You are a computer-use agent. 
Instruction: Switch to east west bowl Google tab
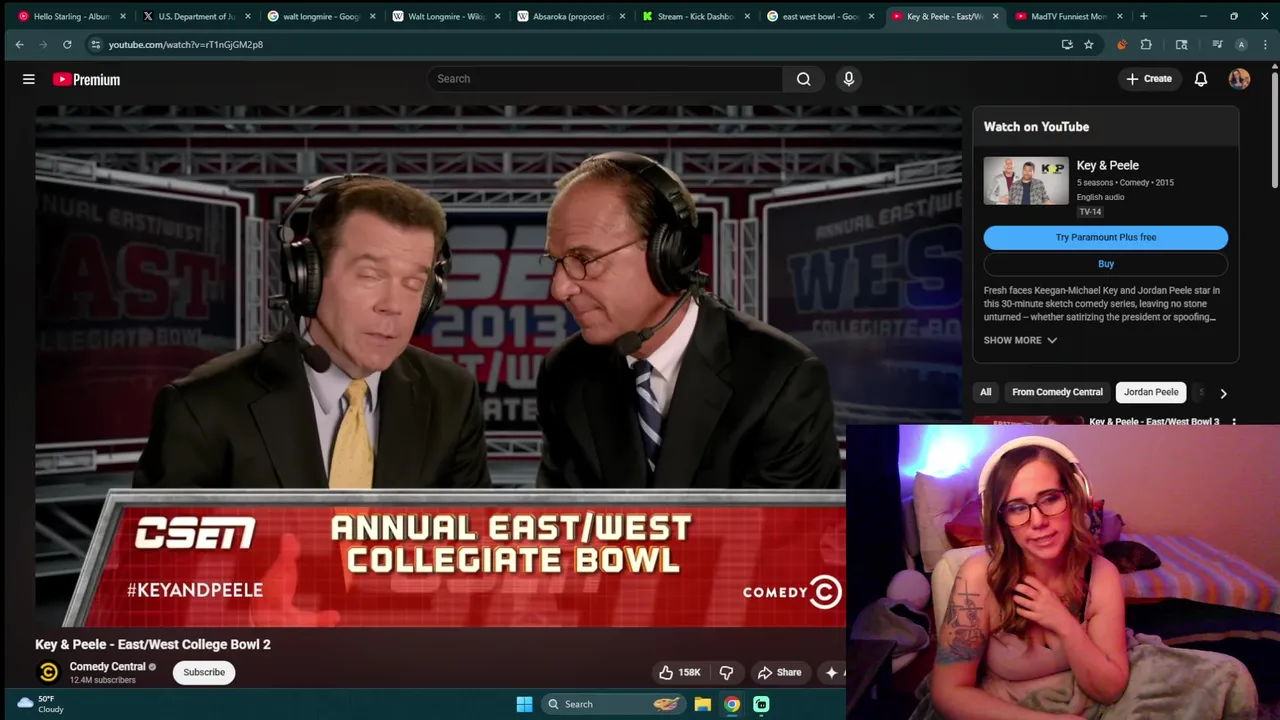pos(820,16)
